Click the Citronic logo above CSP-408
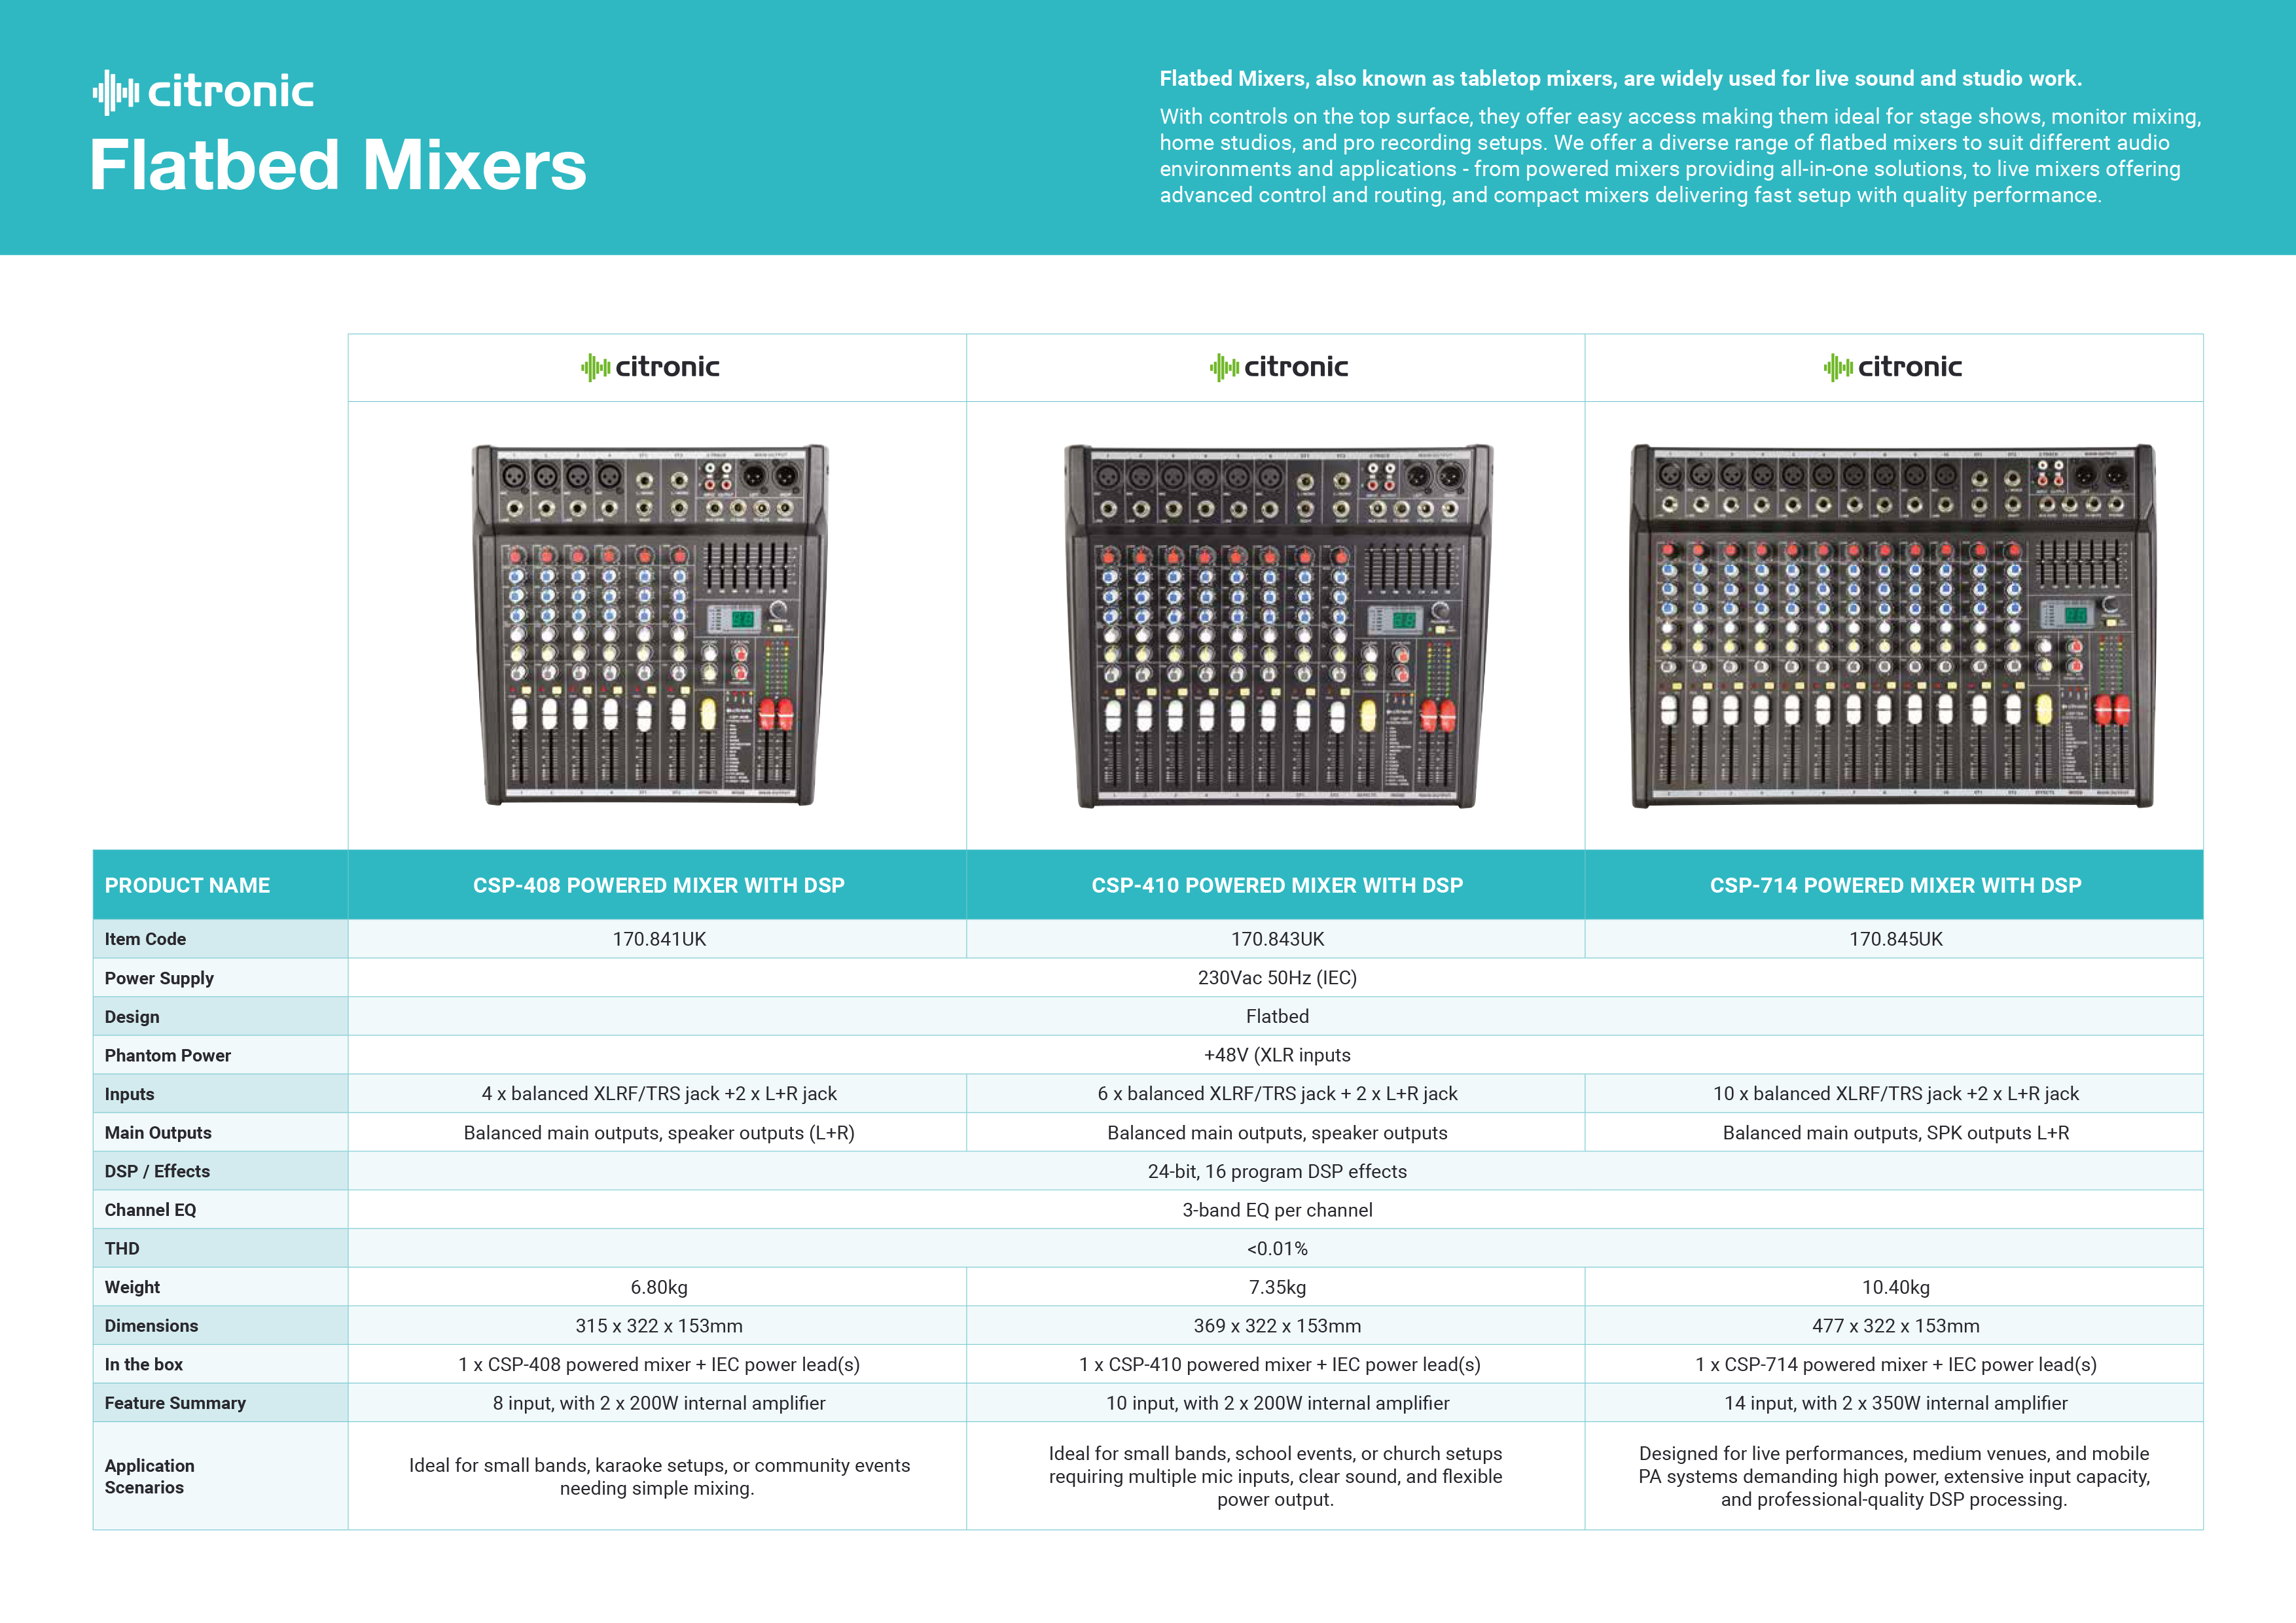The width and height of the screenshot is (2296, 1623). pyautogui.click(x=651, y=367)
